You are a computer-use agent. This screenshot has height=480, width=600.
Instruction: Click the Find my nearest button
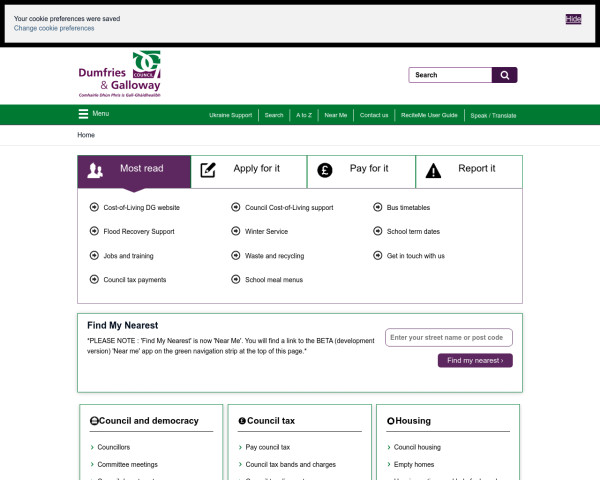(x=475, y=360)
